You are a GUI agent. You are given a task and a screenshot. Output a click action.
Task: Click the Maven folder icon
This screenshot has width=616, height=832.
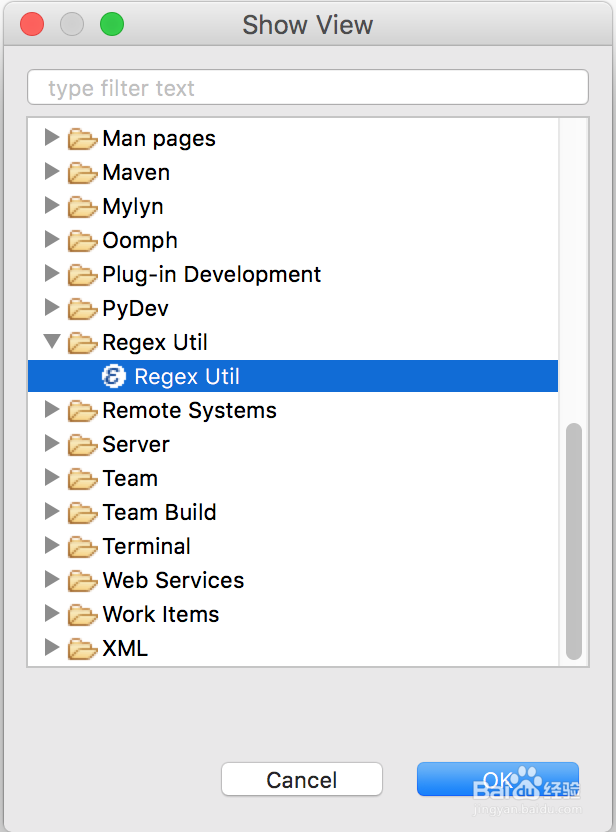pyautogui.click(x=82, y=173)
